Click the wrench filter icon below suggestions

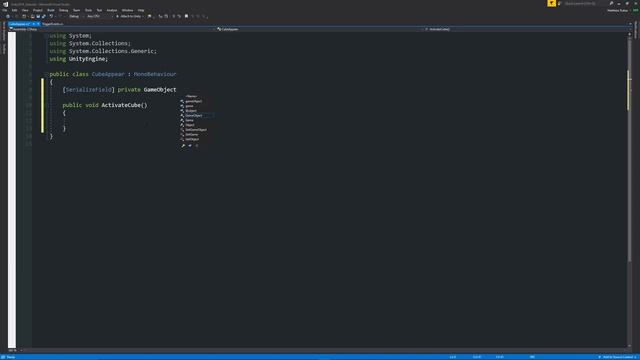click(183, 146)
